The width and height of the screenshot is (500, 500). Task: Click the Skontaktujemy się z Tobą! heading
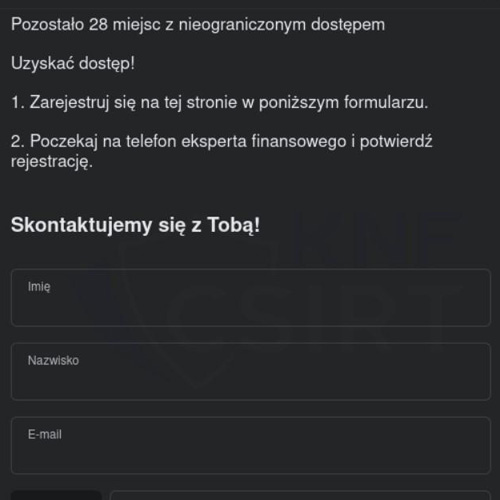[135, 225]
